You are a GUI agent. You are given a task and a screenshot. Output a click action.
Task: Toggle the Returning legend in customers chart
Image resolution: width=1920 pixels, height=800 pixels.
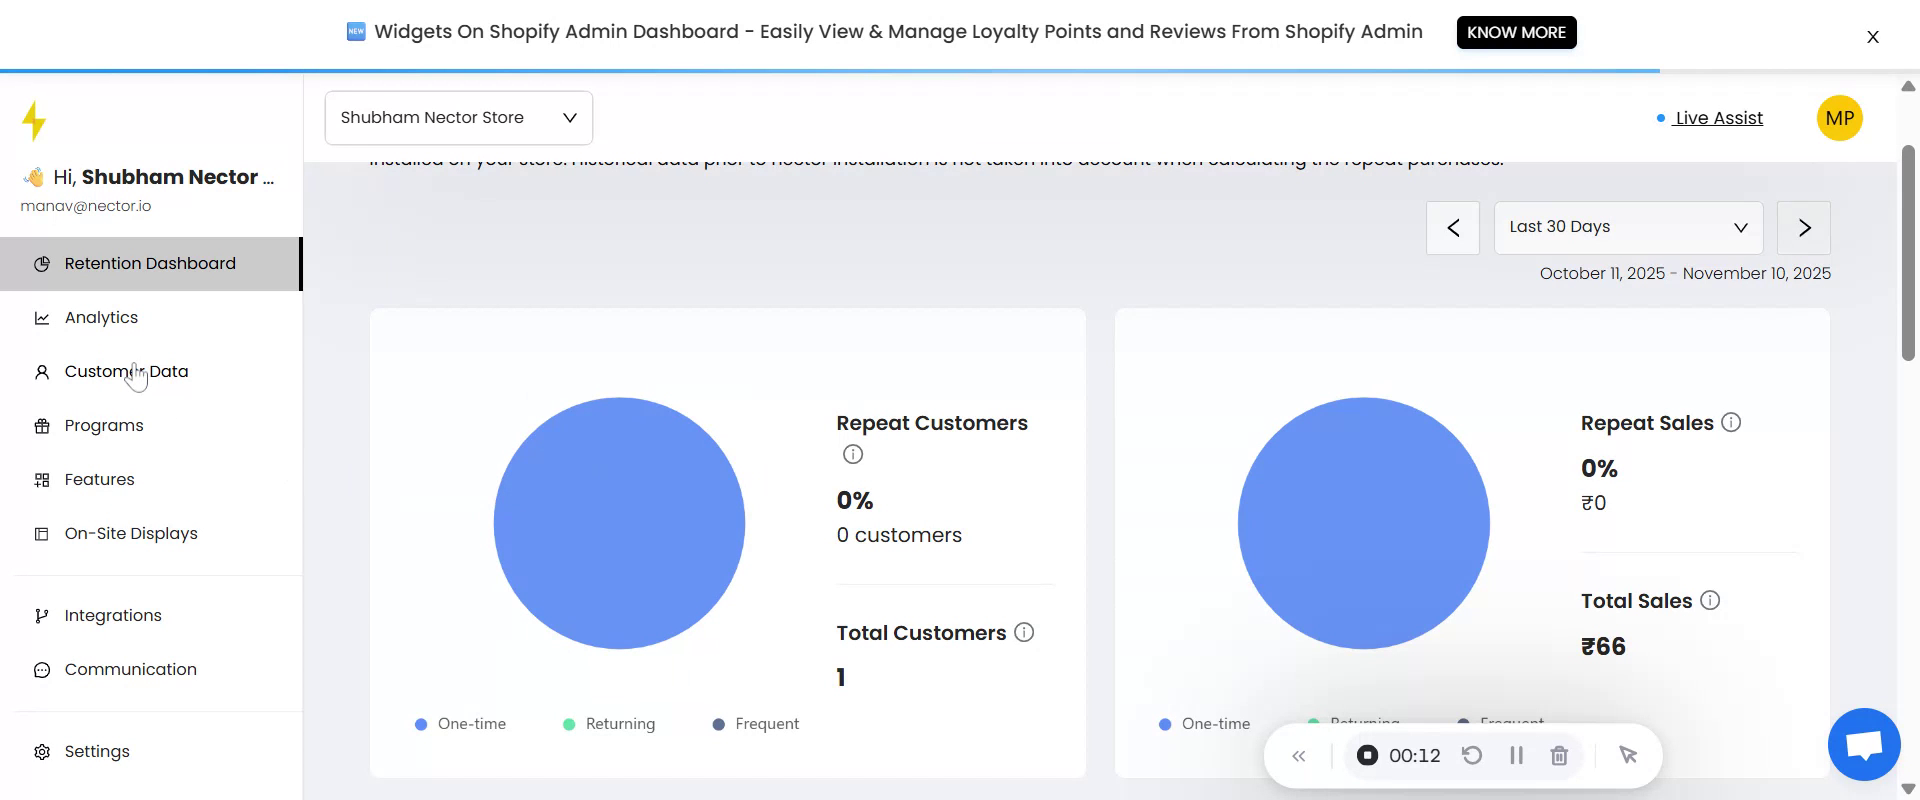609,724
